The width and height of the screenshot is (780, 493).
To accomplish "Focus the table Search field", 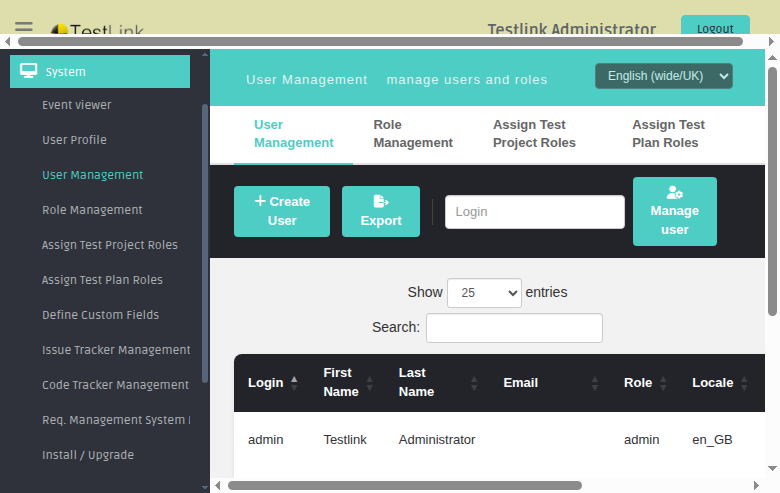I will pos(514,328).
